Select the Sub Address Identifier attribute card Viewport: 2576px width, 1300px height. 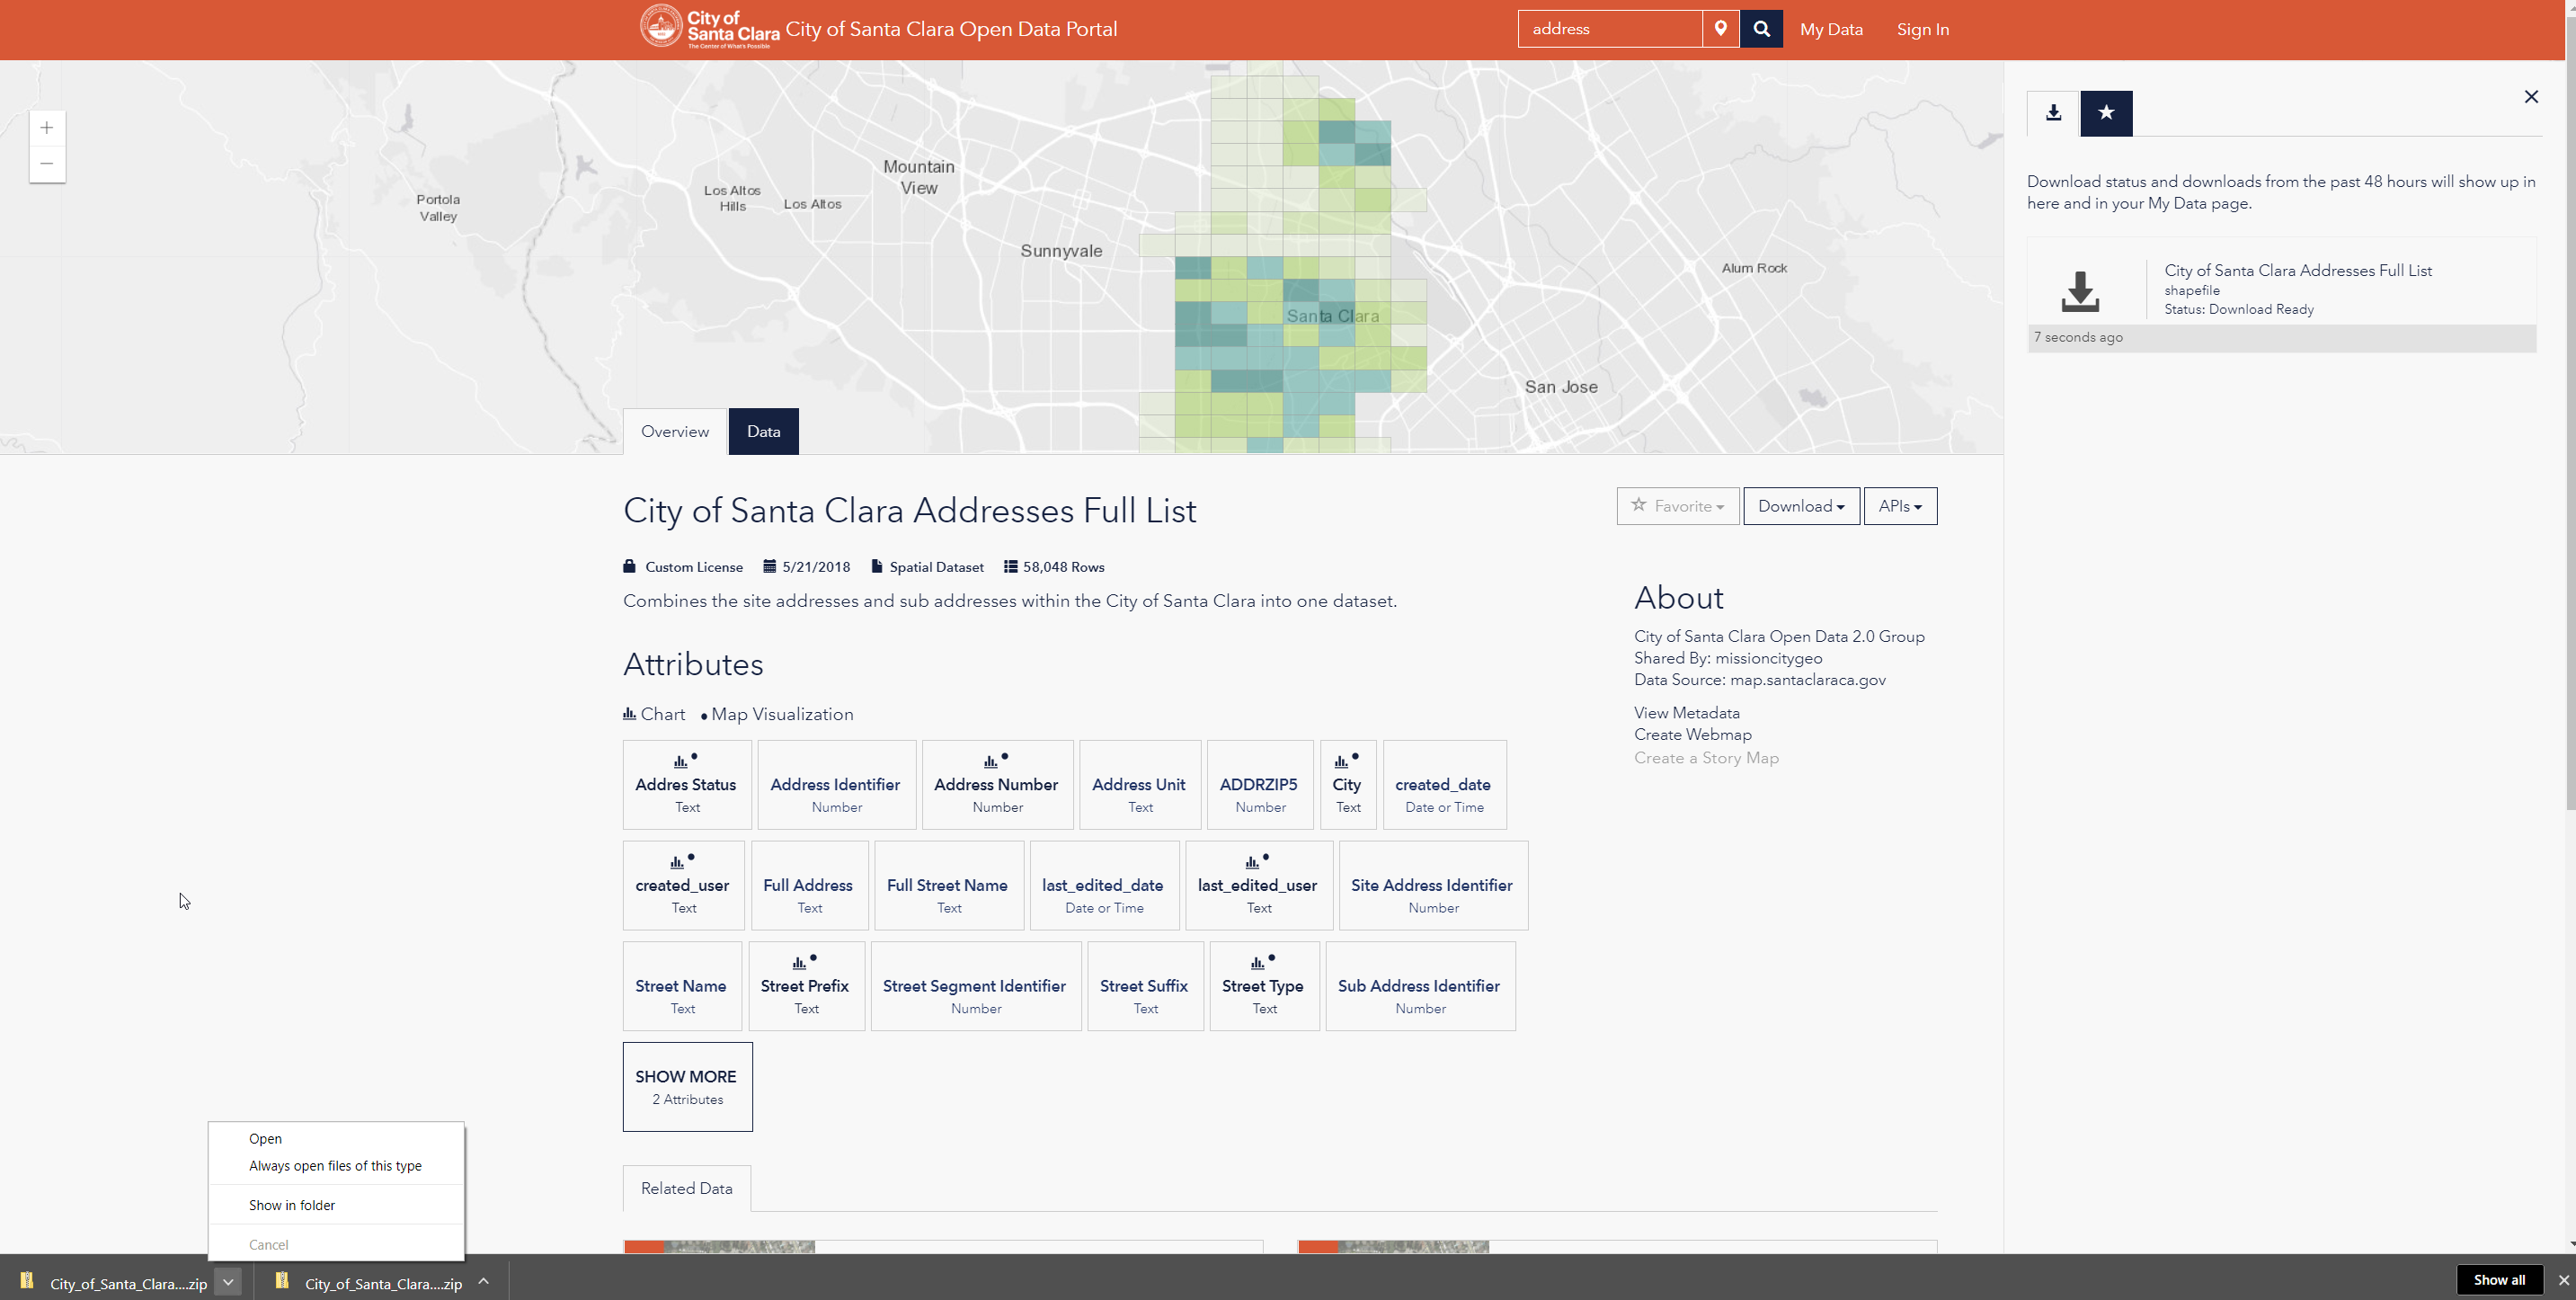(1420, 986)
